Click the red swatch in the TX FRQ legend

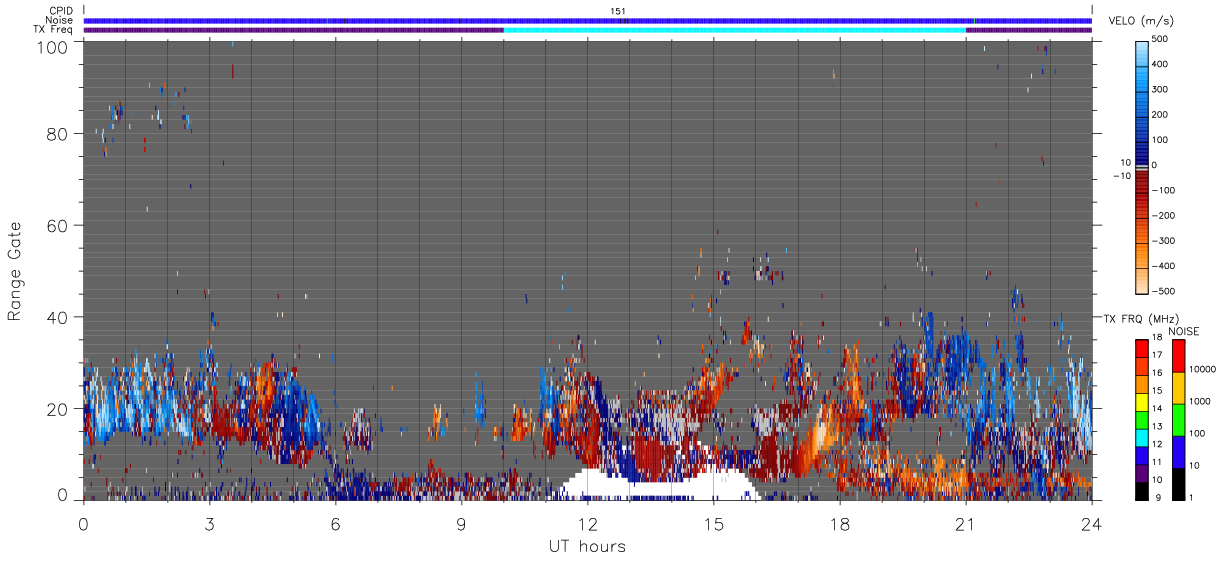click(1143, 347)
